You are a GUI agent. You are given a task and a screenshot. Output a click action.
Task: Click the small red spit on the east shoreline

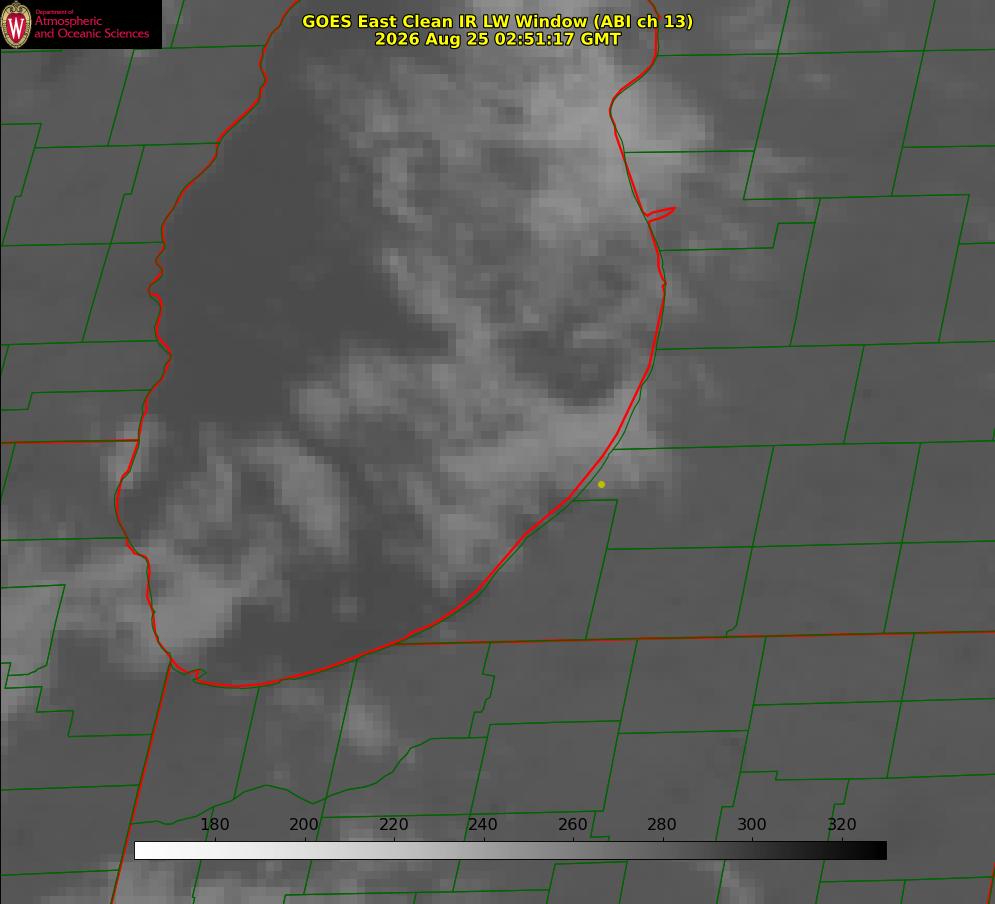pos(660,214)
